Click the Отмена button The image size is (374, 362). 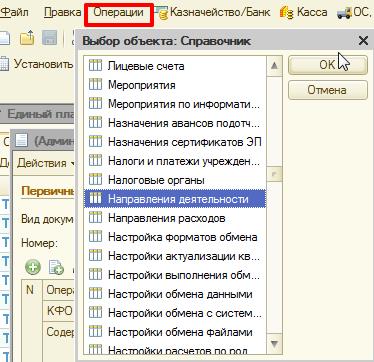point(328,90)
